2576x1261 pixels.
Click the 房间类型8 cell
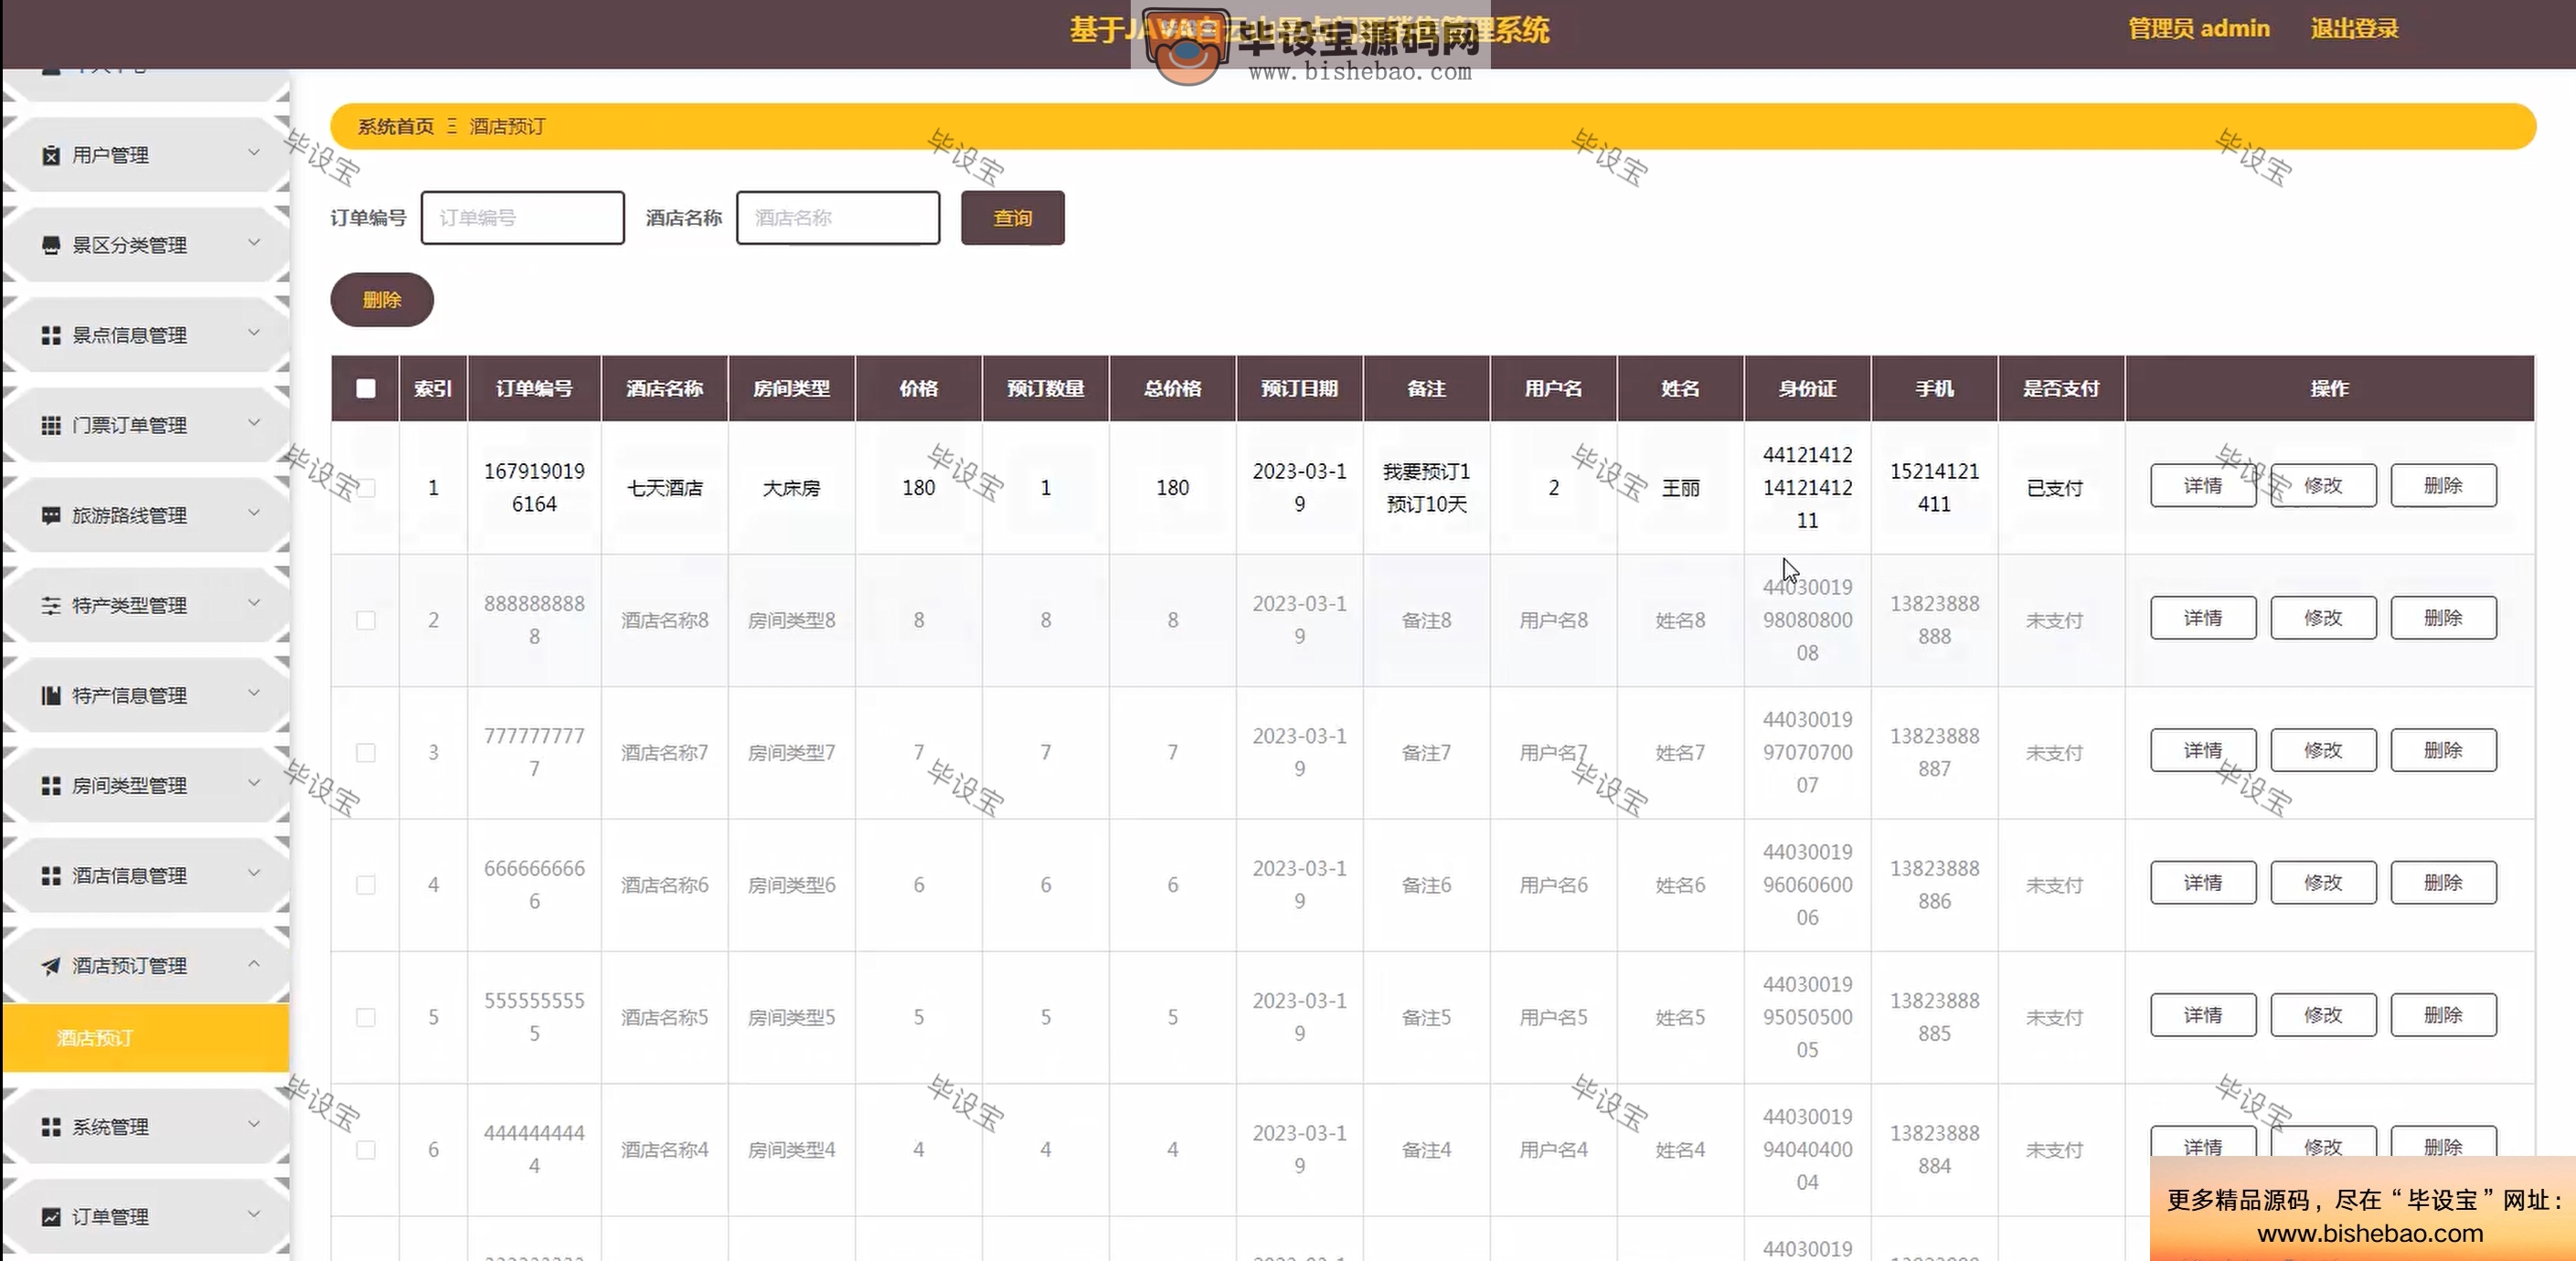pyautogui.click(x=791, y=620)
